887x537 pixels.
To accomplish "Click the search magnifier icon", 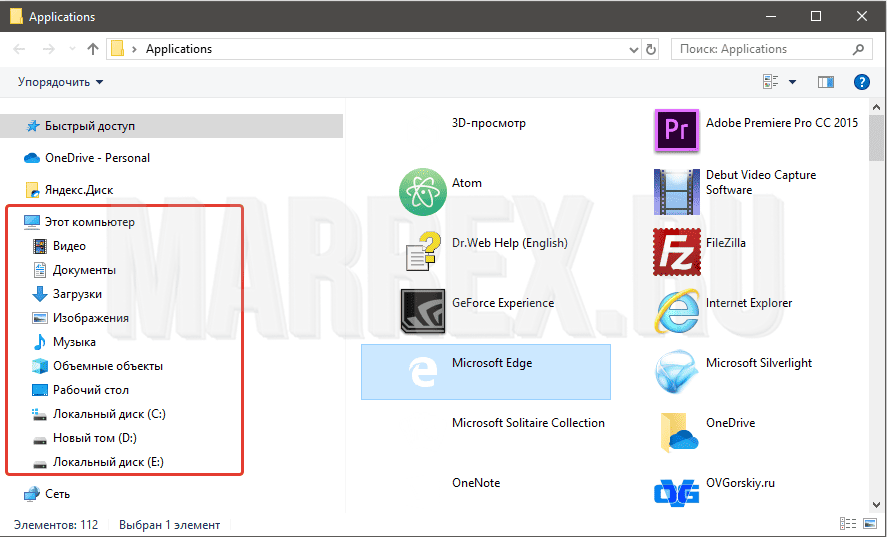I will 858,49.
